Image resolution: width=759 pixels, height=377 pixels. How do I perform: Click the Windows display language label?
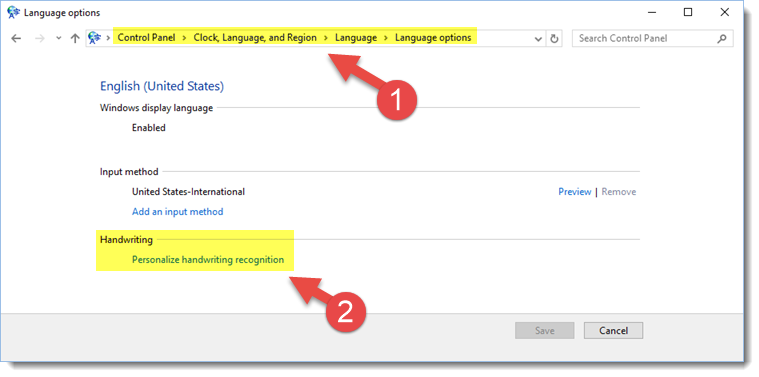[156, 107]
